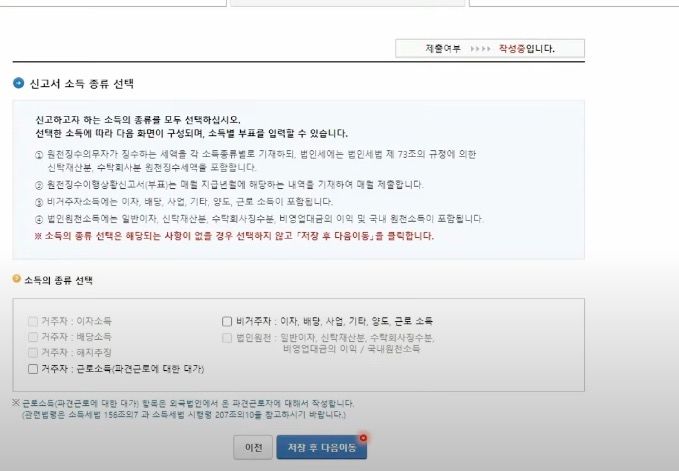The image size is (679, 471).
Task: Check 비거주자 : 이자, 배당, 사업, 기타, 양도, 근로 소득
Action: [227, 321]
